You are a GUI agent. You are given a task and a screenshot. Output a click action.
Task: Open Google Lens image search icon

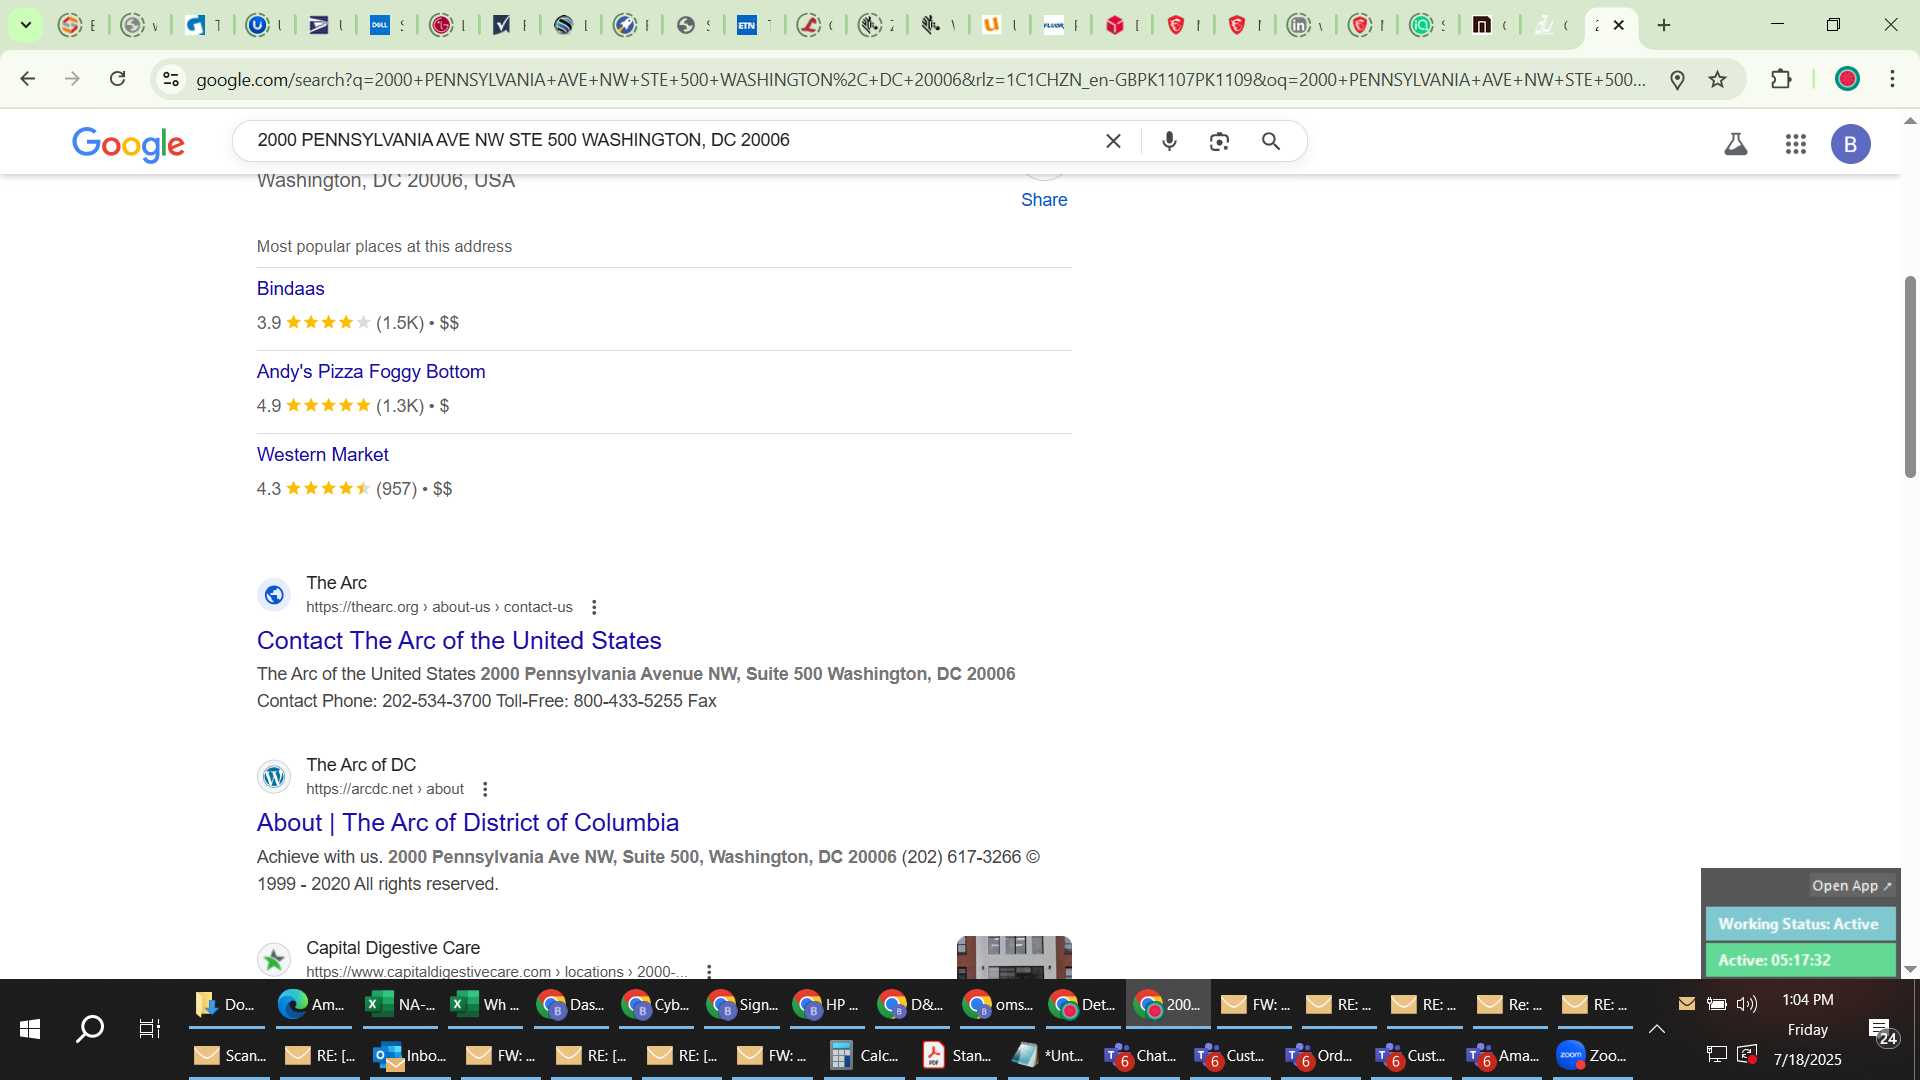point(1219,142)
